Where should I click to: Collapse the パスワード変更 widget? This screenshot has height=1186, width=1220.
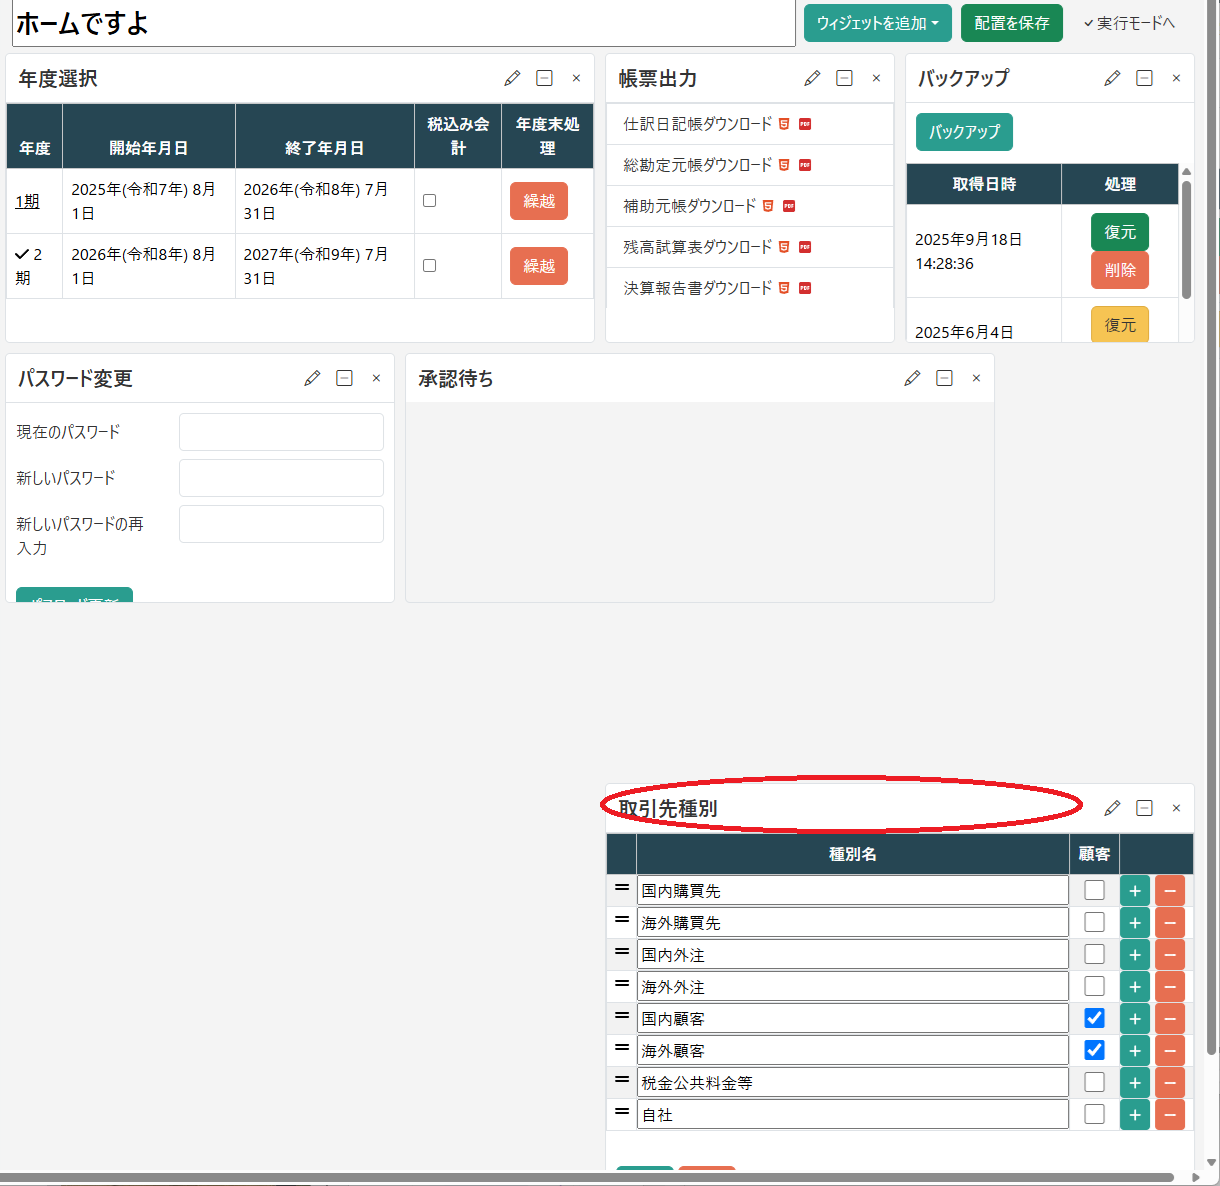pos(344,378)
